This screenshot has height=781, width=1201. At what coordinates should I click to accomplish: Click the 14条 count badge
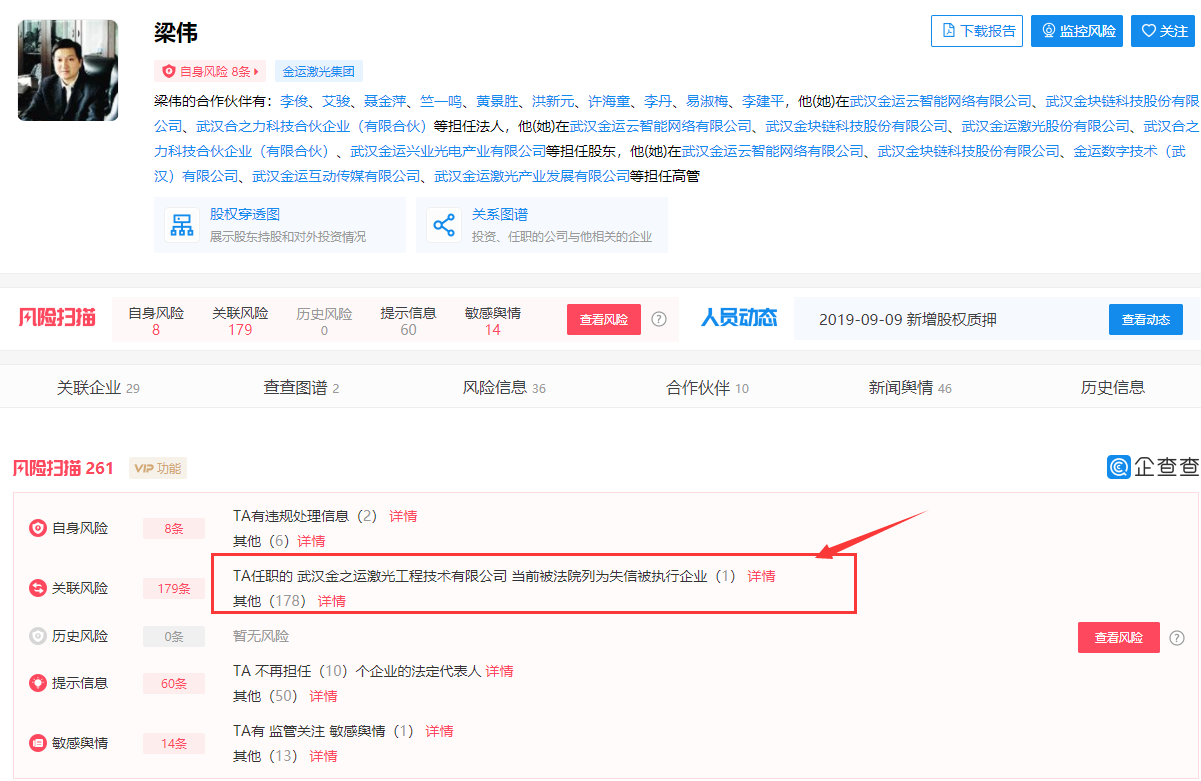pyautogui.click(x=174, y=744)
